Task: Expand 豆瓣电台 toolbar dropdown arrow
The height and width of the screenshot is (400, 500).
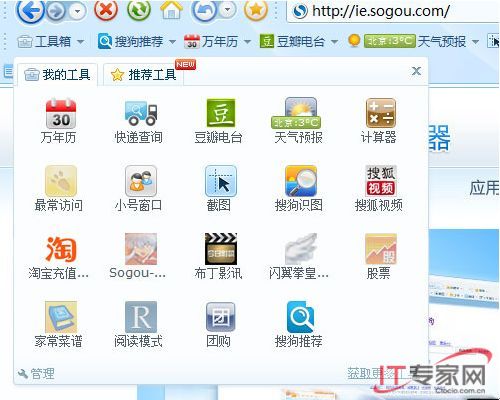Action: tap(334, 42)
